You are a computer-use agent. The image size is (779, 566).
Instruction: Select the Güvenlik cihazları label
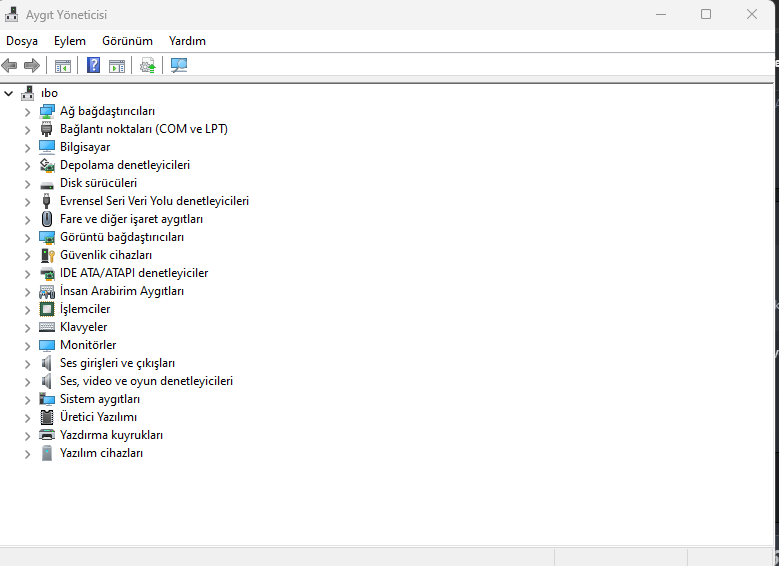(x=106, y=255)
